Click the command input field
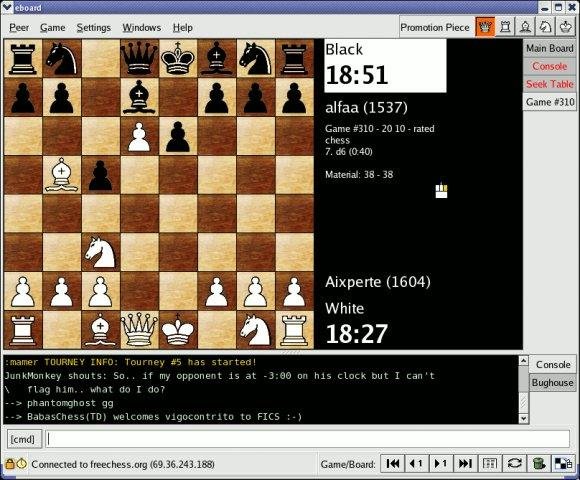The width and height of the screenshot is (580, 480). click(308, 439)
